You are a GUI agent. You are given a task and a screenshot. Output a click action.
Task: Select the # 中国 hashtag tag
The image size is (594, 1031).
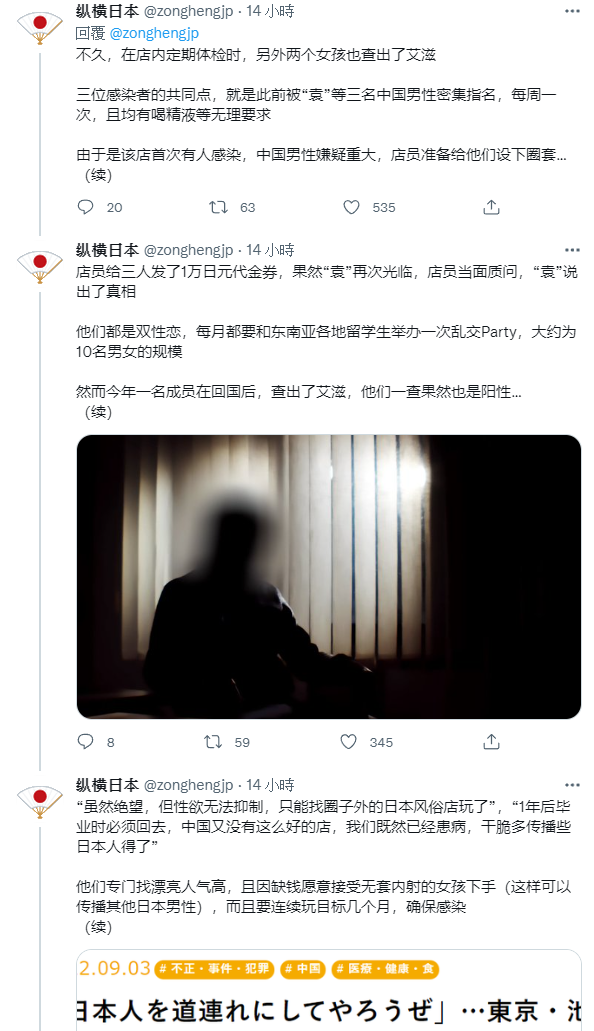[303, 969]
